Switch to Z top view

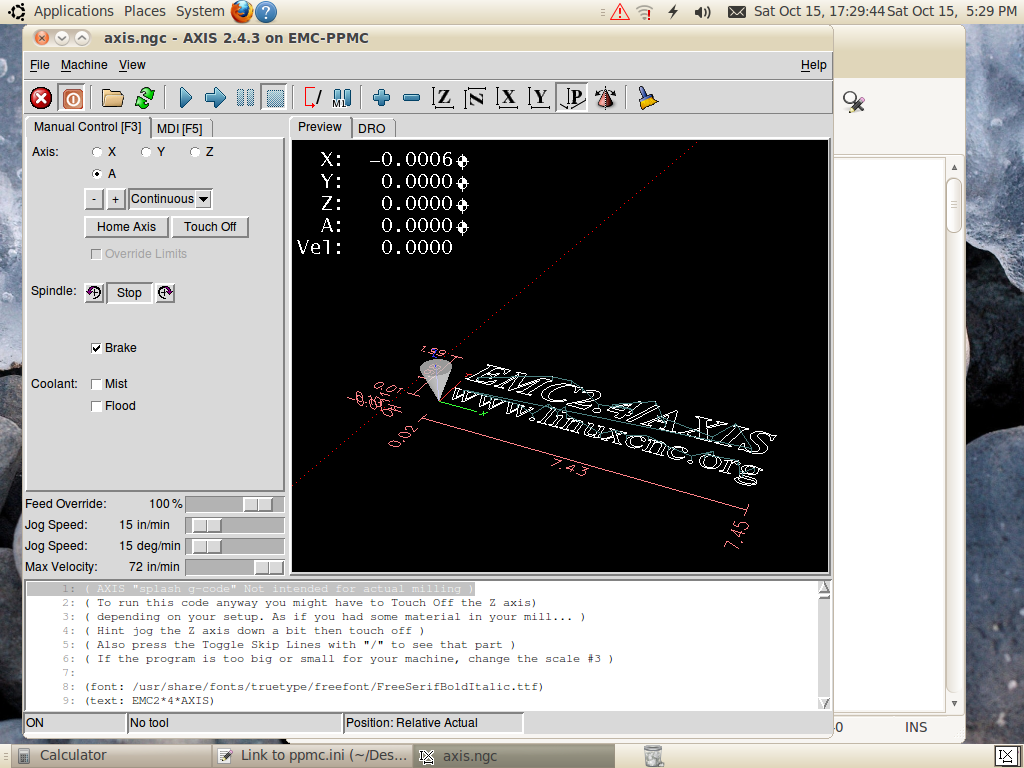443,99
